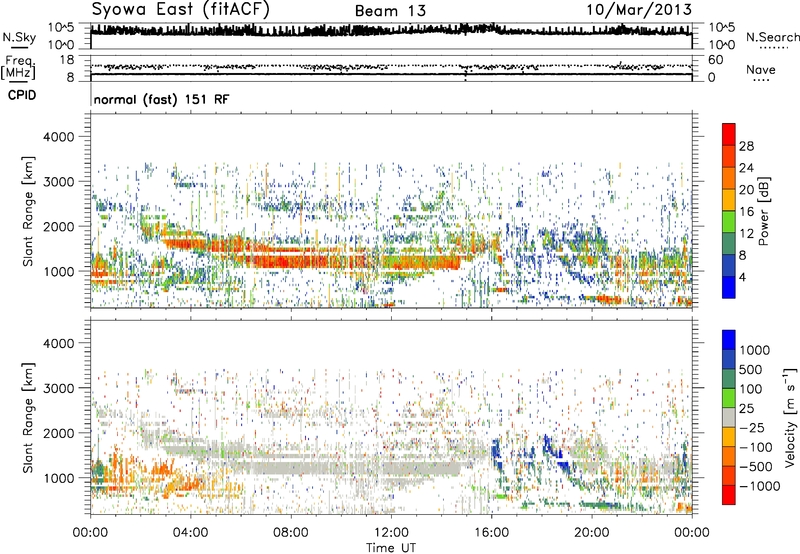Screen dimensions: 800x554
Task: Click the 'Velocity [m s-1]' colorbar title
Action: (790, 417)
